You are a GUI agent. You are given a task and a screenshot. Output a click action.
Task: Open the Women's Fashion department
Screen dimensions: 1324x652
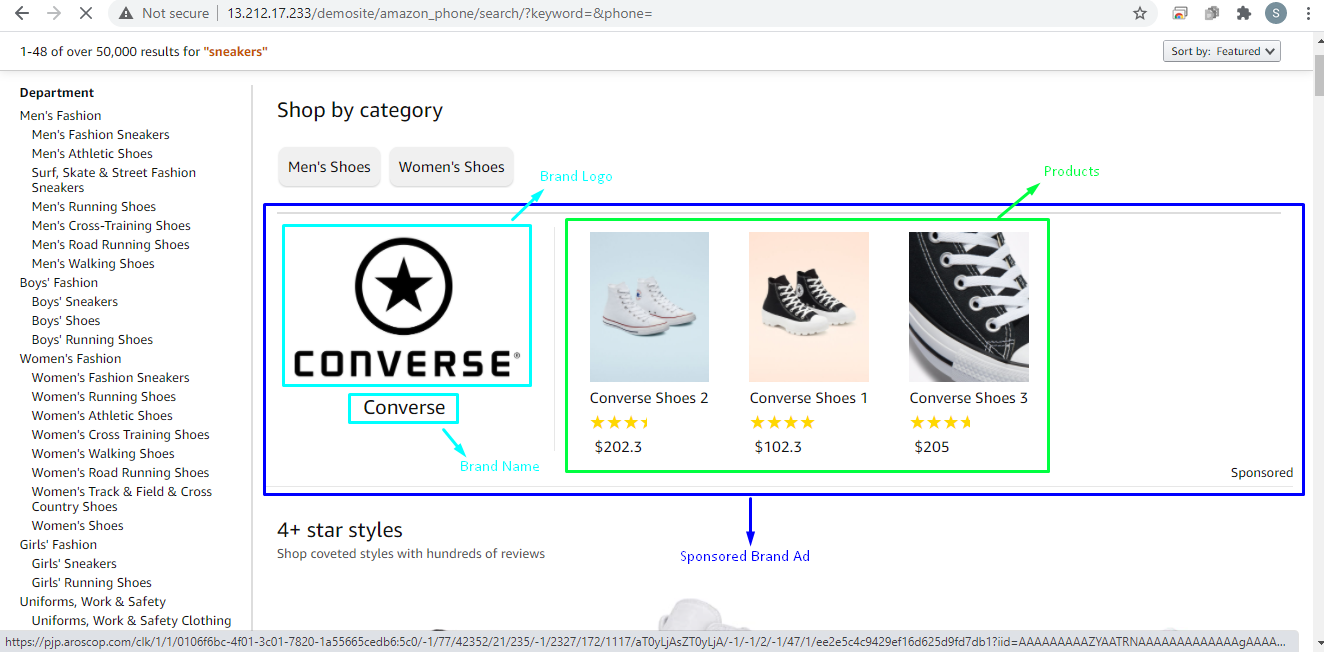tap(70, 359)
